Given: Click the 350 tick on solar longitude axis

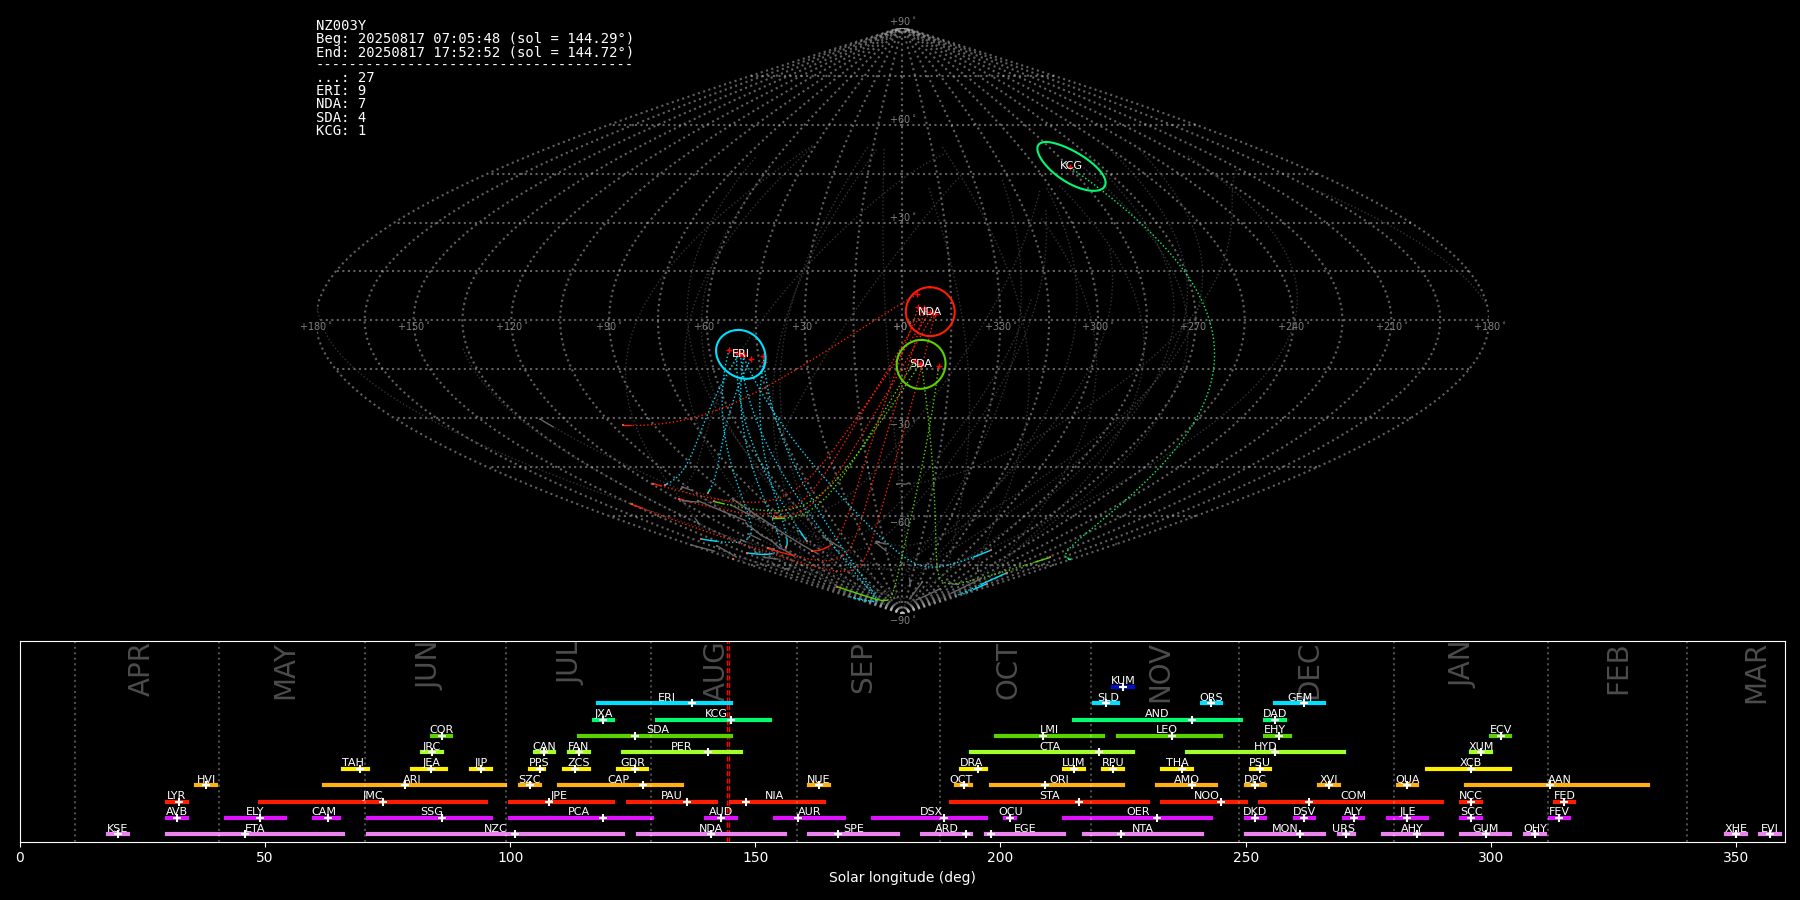Looking at the screenshot, I should pos(1736,857).
